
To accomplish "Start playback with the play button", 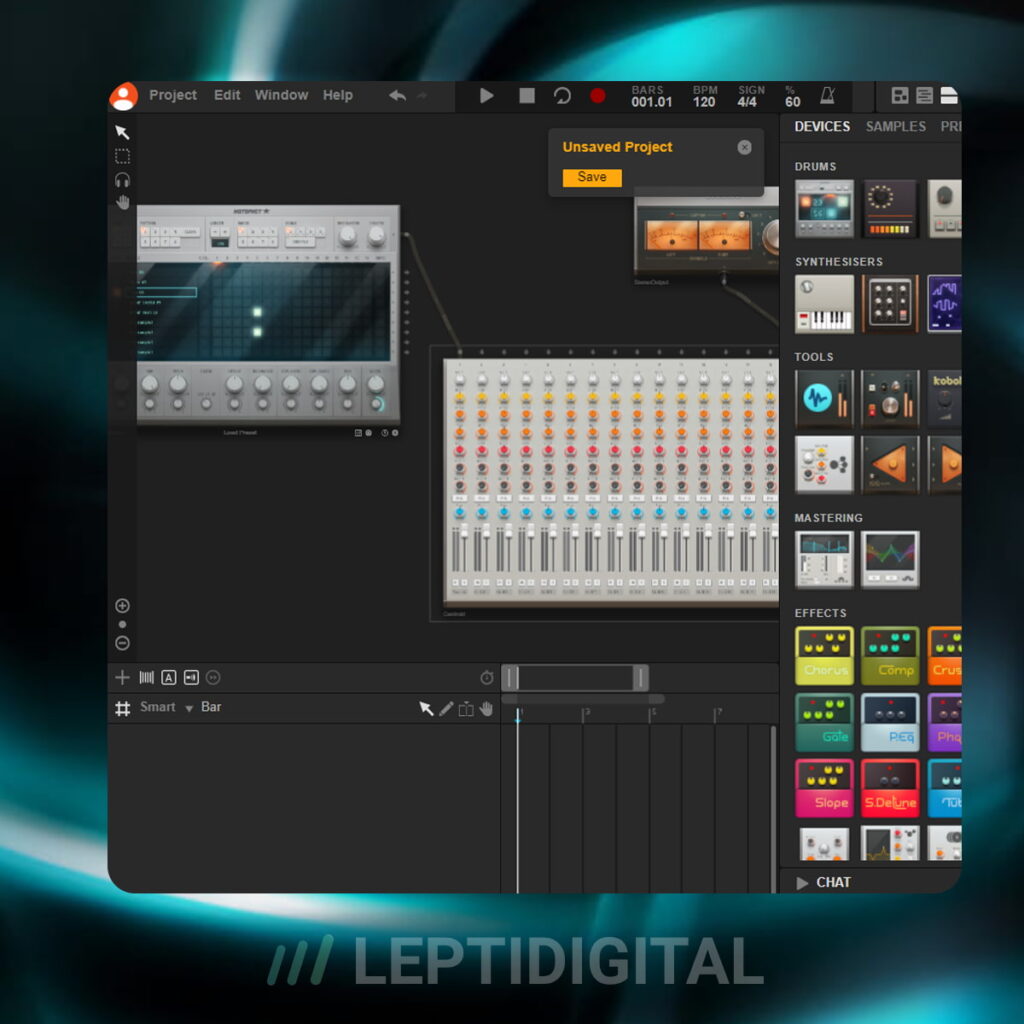I will [487, 96].
